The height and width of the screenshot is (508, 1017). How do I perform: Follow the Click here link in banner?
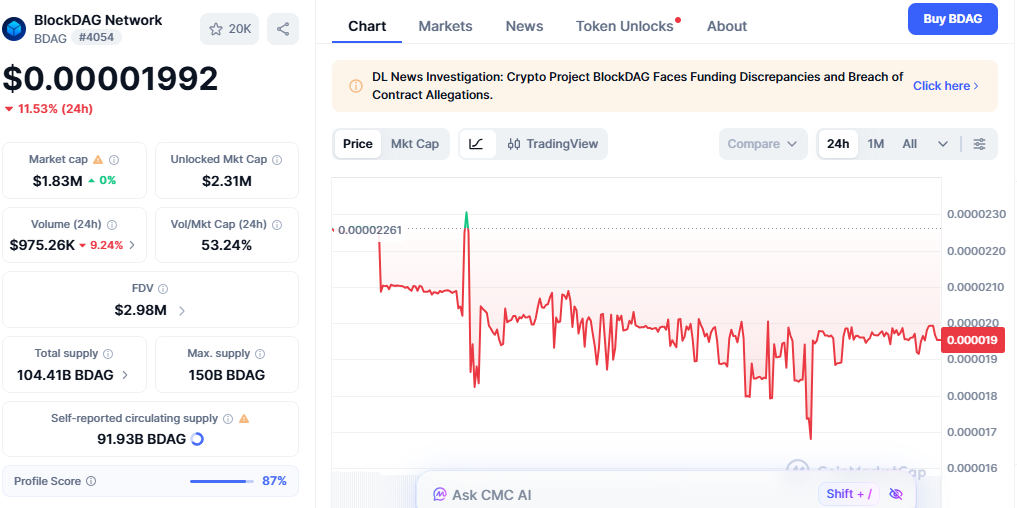coord(946,86)
